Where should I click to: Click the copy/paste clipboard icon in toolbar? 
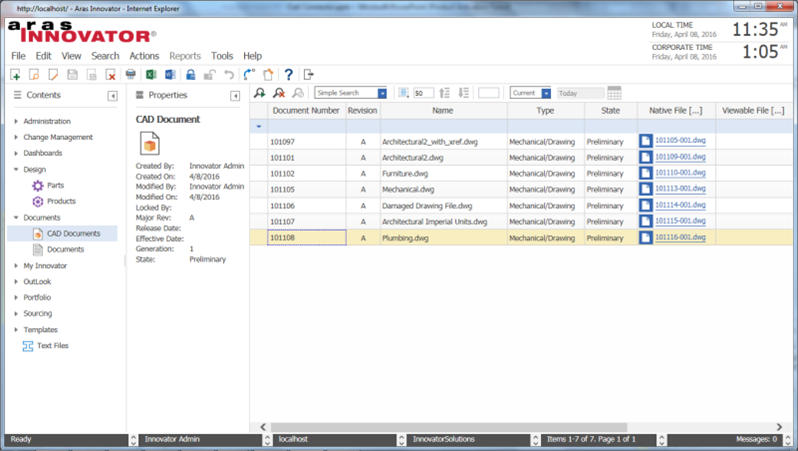[268, 75]
